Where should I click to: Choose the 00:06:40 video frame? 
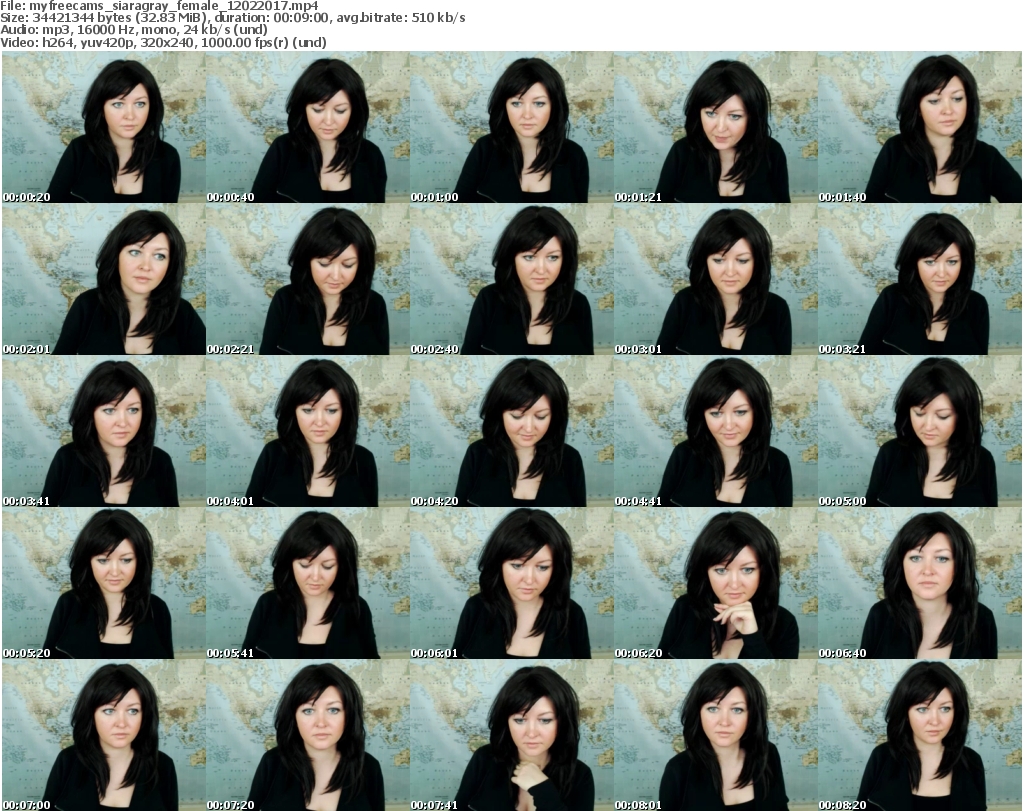[920, 583]
